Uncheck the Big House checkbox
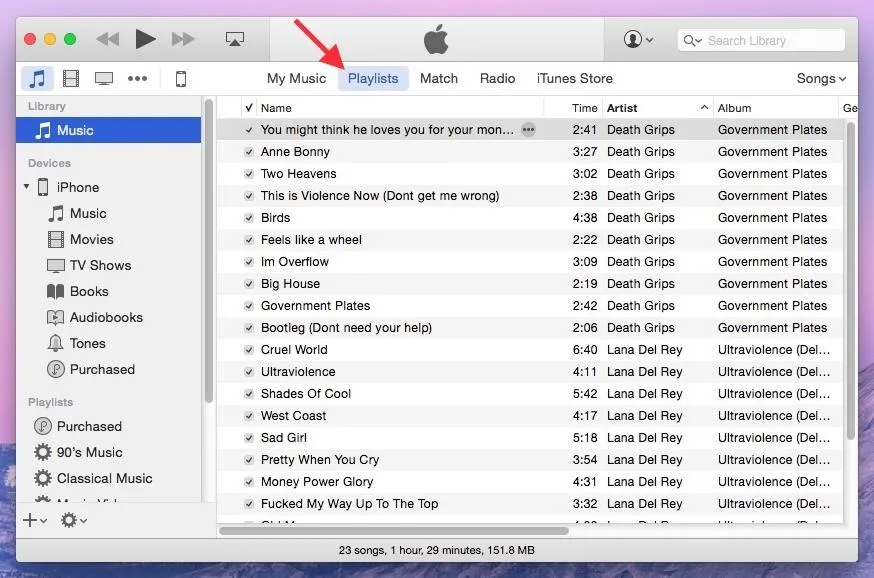The width and height of the screenshot is (874, 578). [249, 284]
